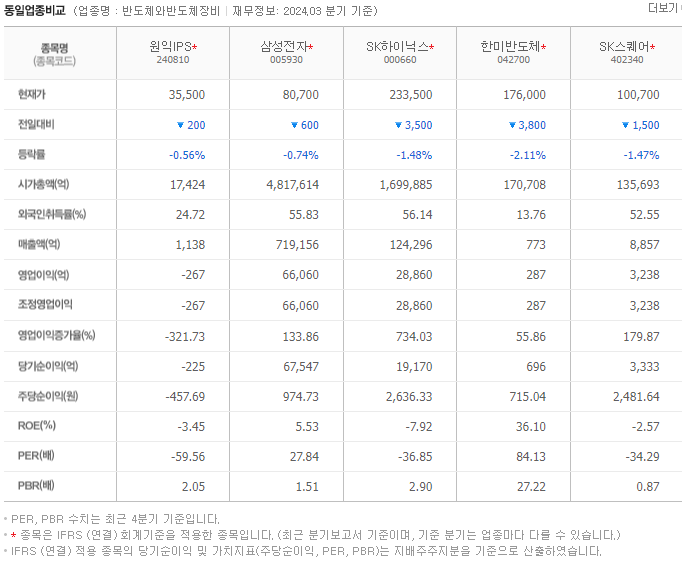Open the SK하이닉스 stock name link
The width and height of the screenshot is (682, 562).
pos(397,46)
